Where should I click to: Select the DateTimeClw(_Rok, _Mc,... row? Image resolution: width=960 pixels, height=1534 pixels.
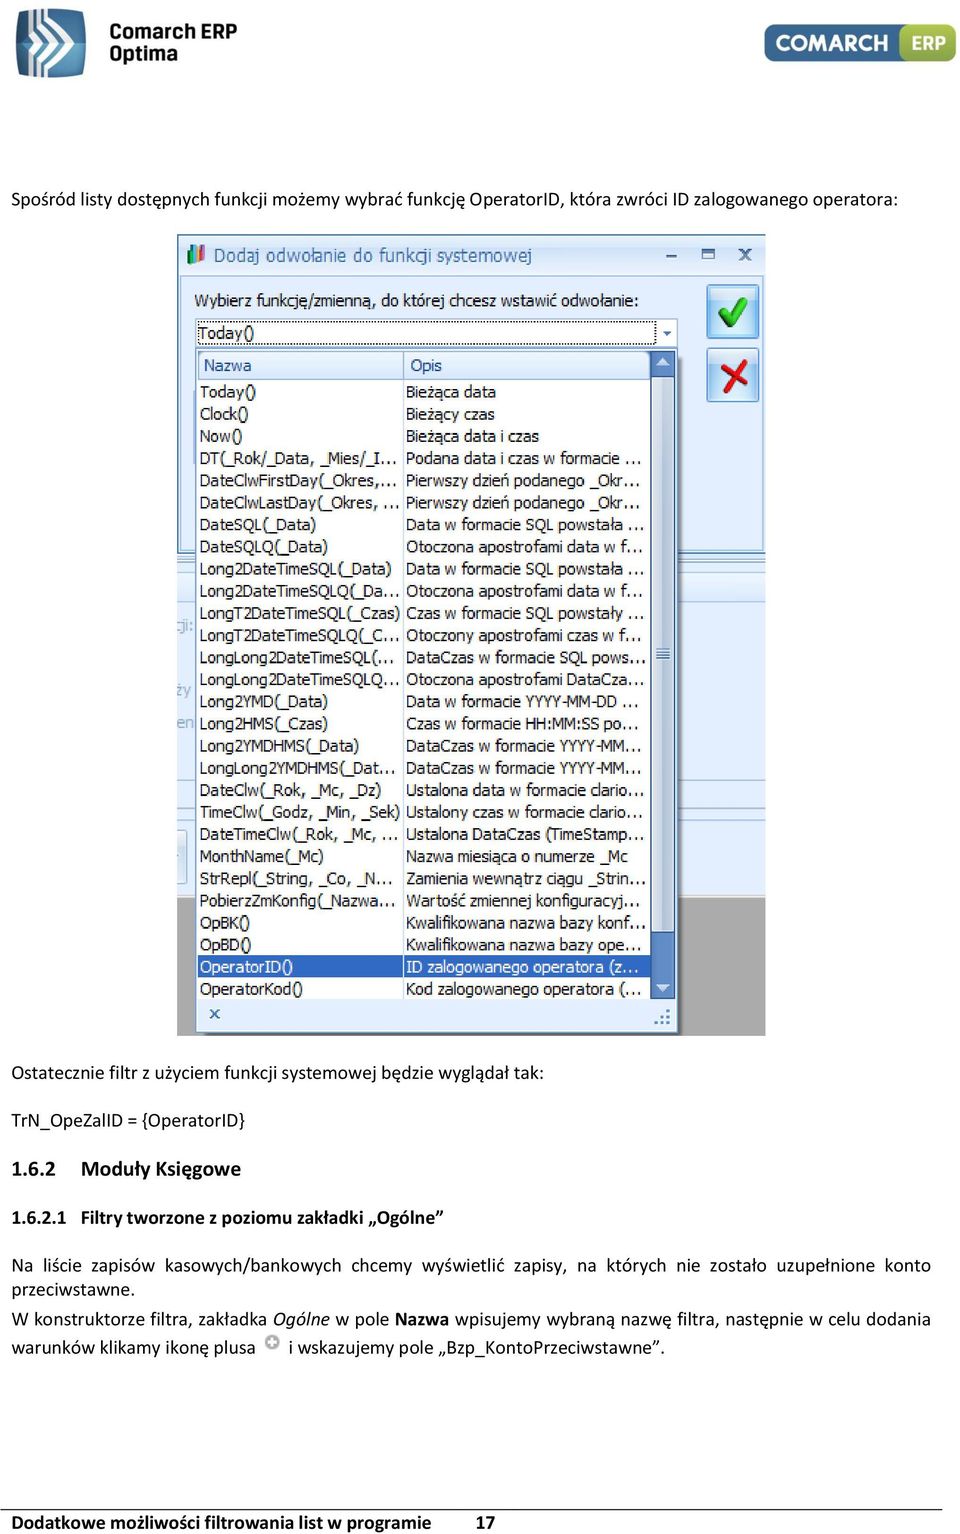(x=424, y=834)
